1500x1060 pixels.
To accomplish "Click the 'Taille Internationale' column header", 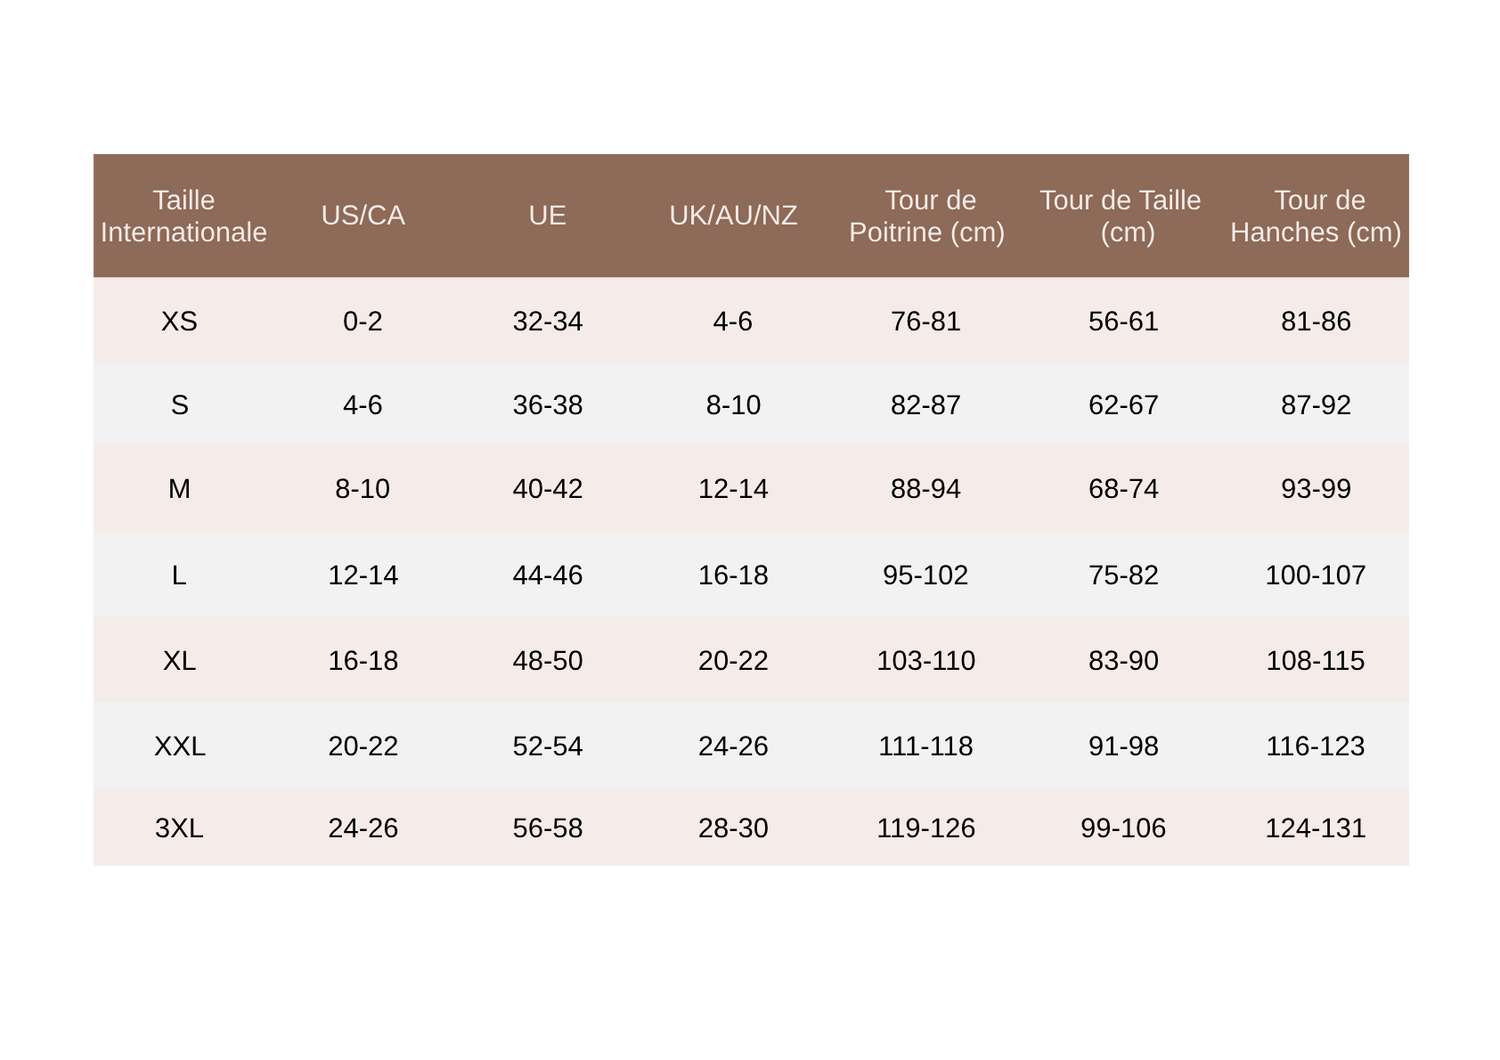I will coord(184,216).
